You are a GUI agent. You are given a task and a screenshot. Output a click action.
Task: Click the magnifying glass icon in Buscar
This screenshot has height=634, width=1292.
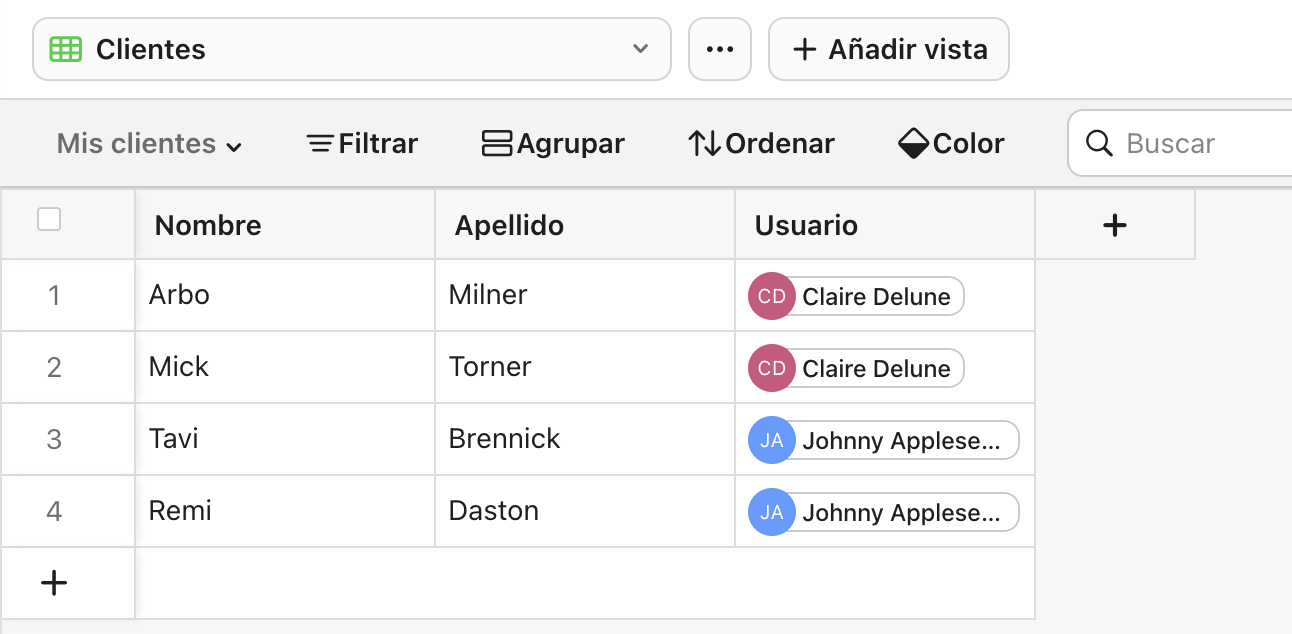(1099, 143)
